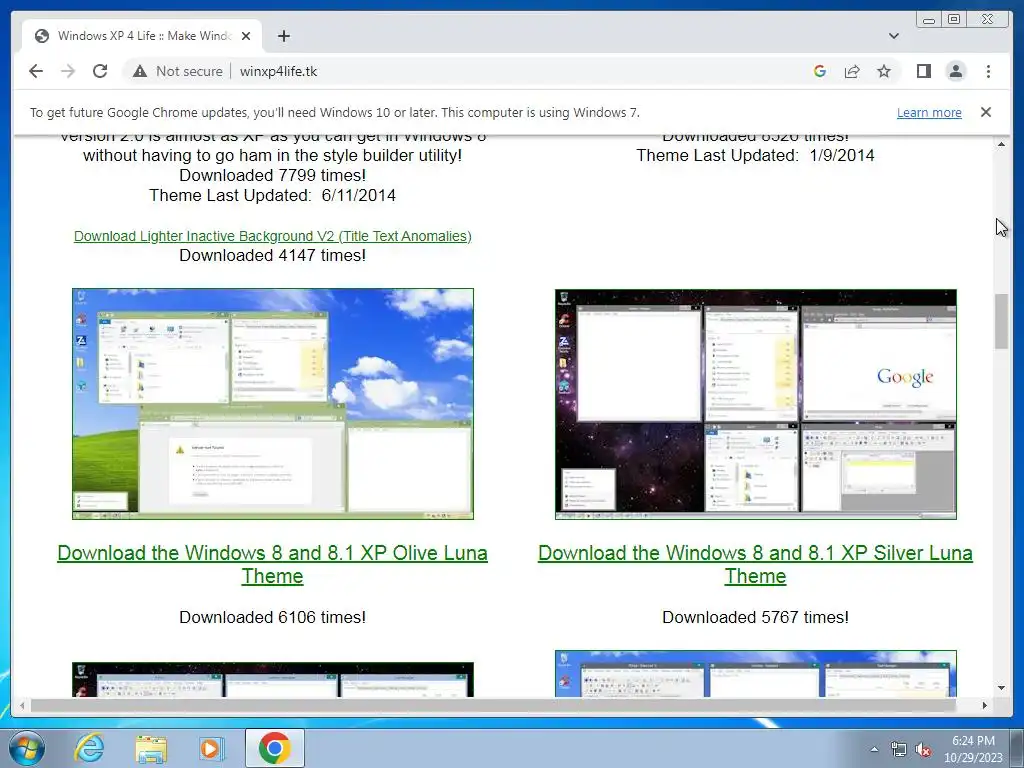Click the Chrome taskbar icon
This screenshot has height=768, width=1024.
tap(274, 748)
